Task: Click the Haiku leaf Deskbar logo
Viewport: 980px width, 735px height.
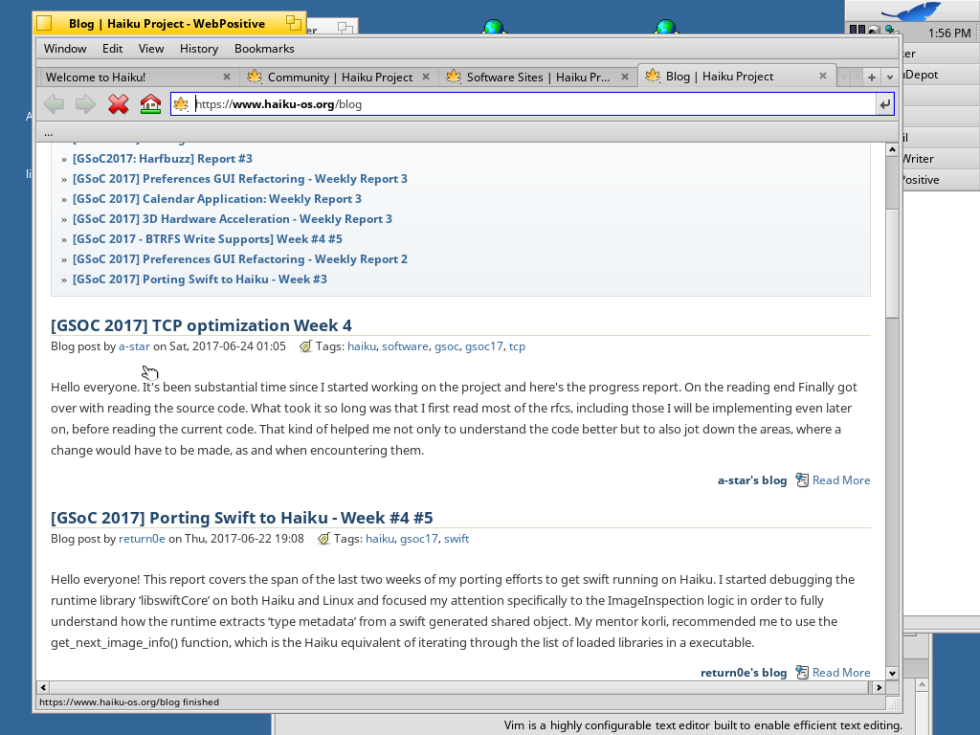Action: (915, 12)
